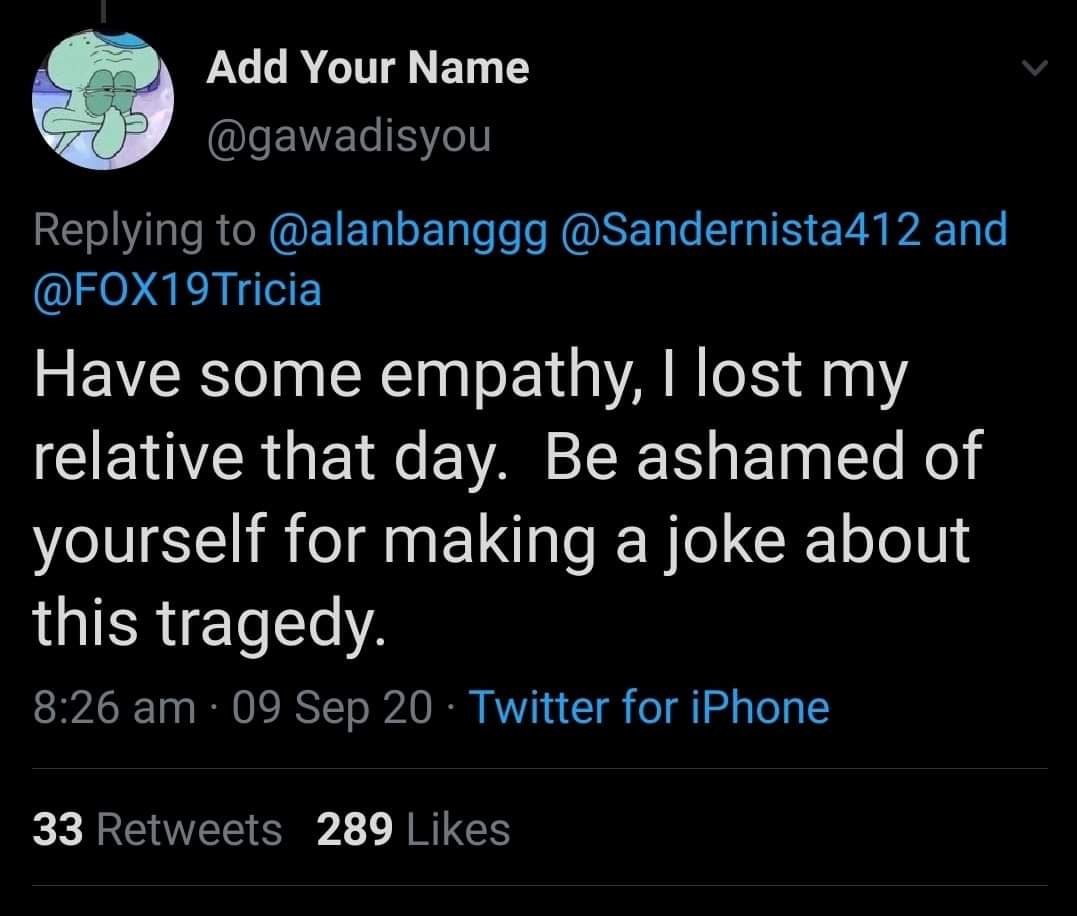Open the Squidward profile picture
Viewport: 1077px width, 916px height.
pyautogui.click(x=102, y=99)
